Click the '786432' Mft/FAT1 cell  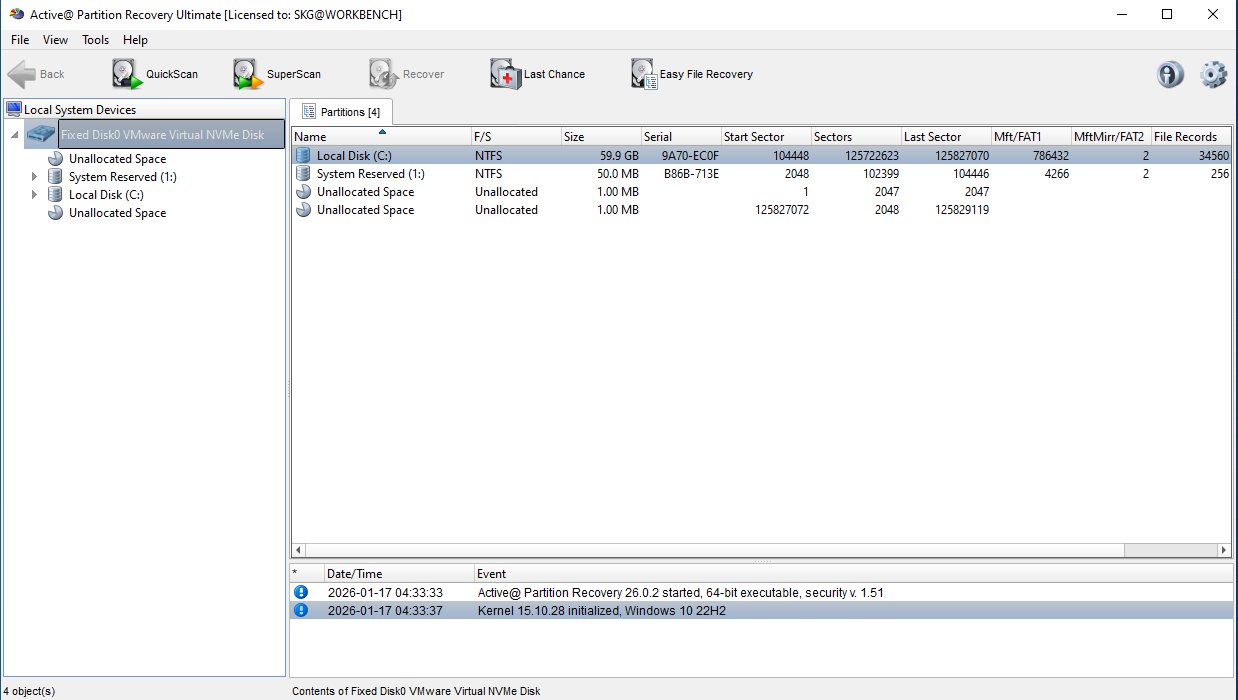1050,156
